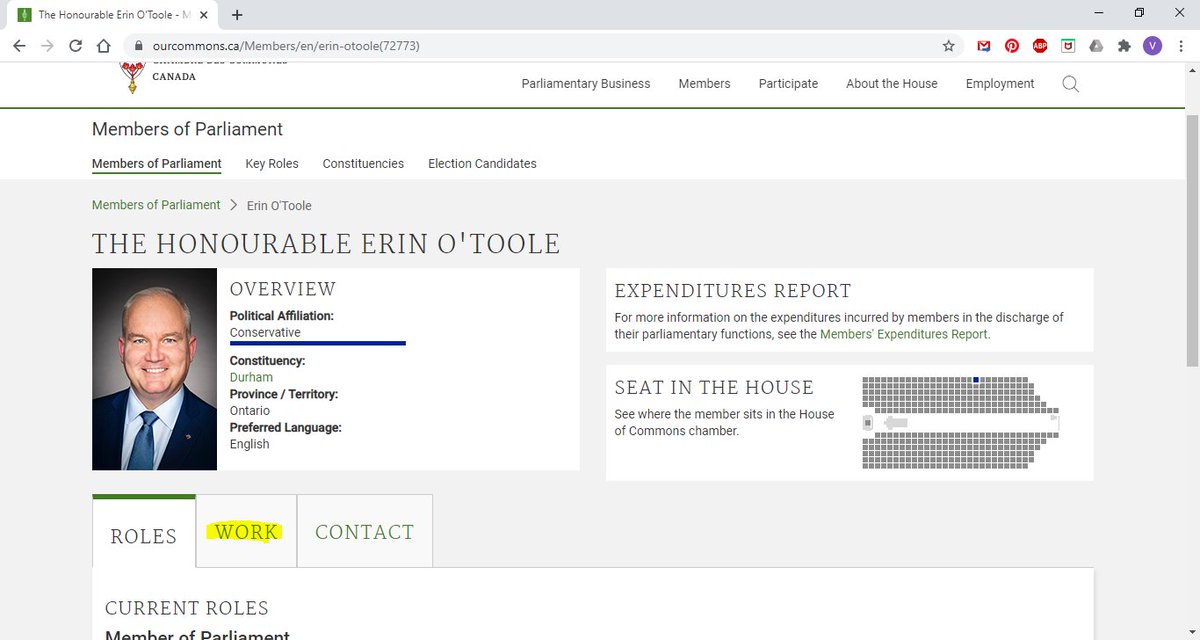Click the 'Conservative' affiliation text
Image resolution: width=1200 pixels, height=640 pixels.
click(265, 332)
